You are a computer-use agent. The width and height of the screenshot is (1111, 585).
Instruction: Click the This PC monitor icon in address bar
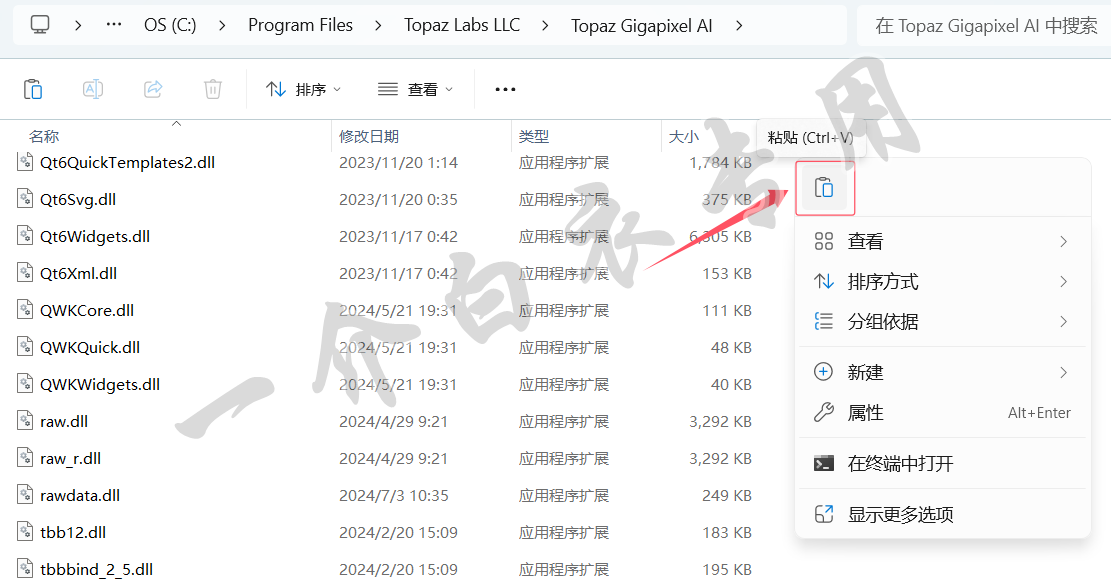(40, 25)
